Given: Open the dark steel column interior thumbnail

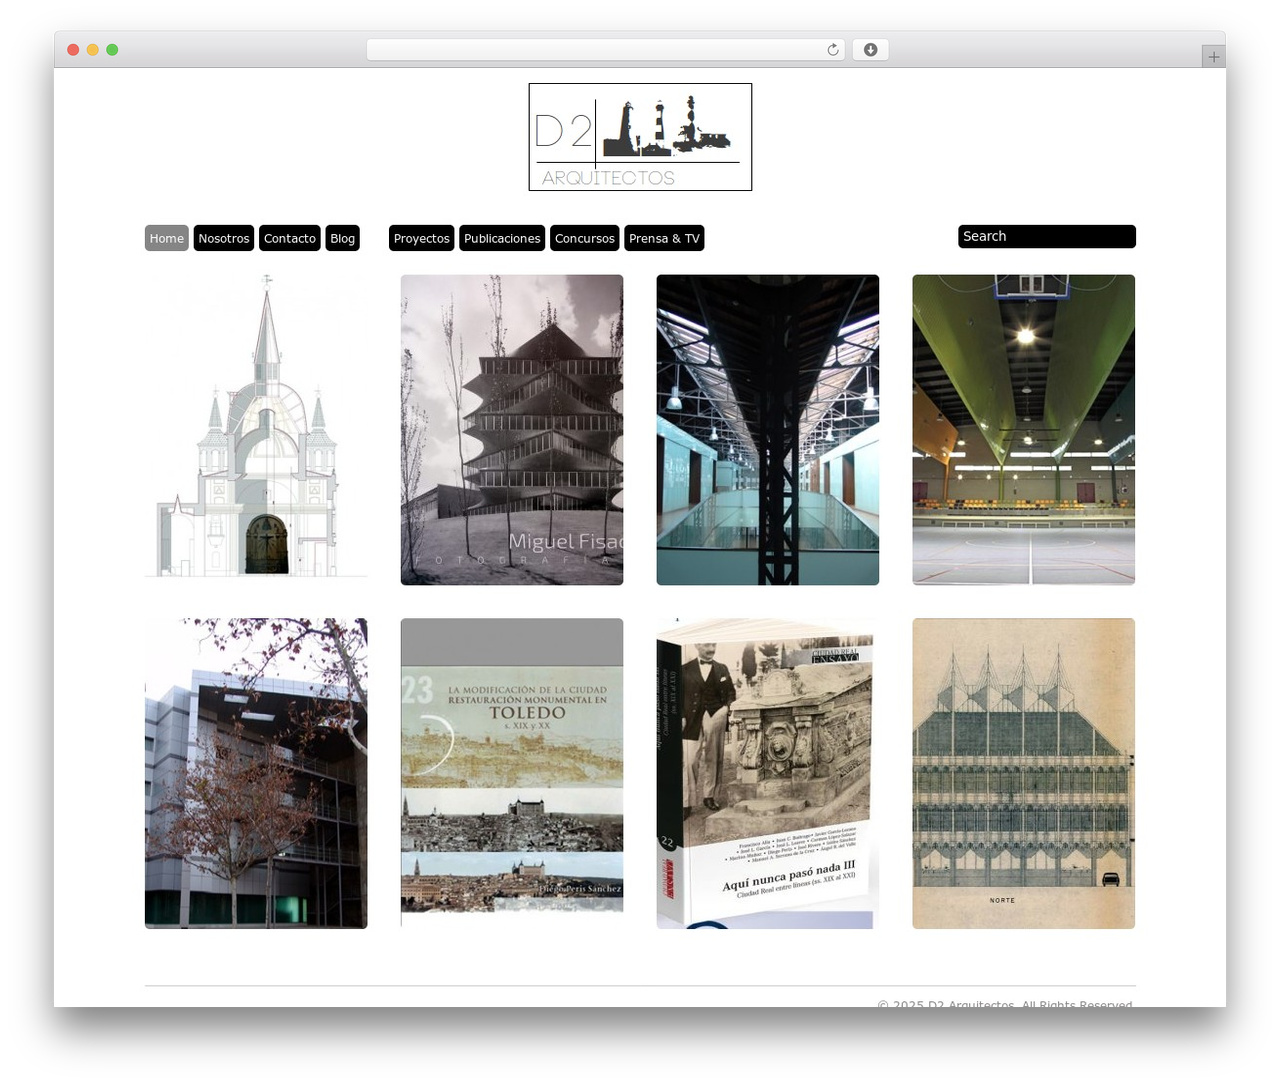Looking at the screenshot, I should (x=768, y=430).
